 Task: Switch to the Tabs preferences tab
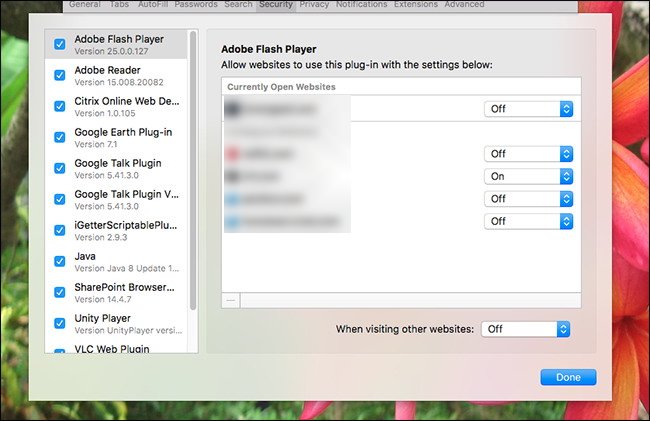pyautogui.click(x=119, y=5)
